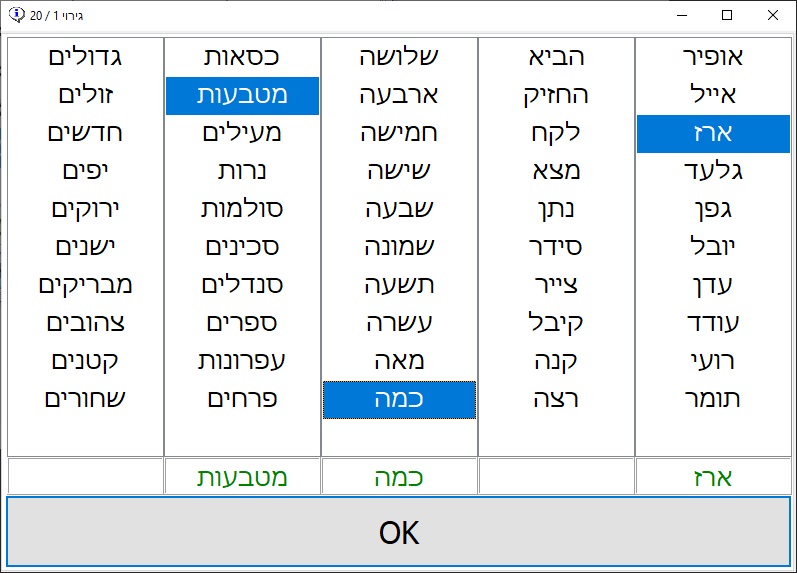
Task: Pick the adjective גדולים
Action: (85, 57)
